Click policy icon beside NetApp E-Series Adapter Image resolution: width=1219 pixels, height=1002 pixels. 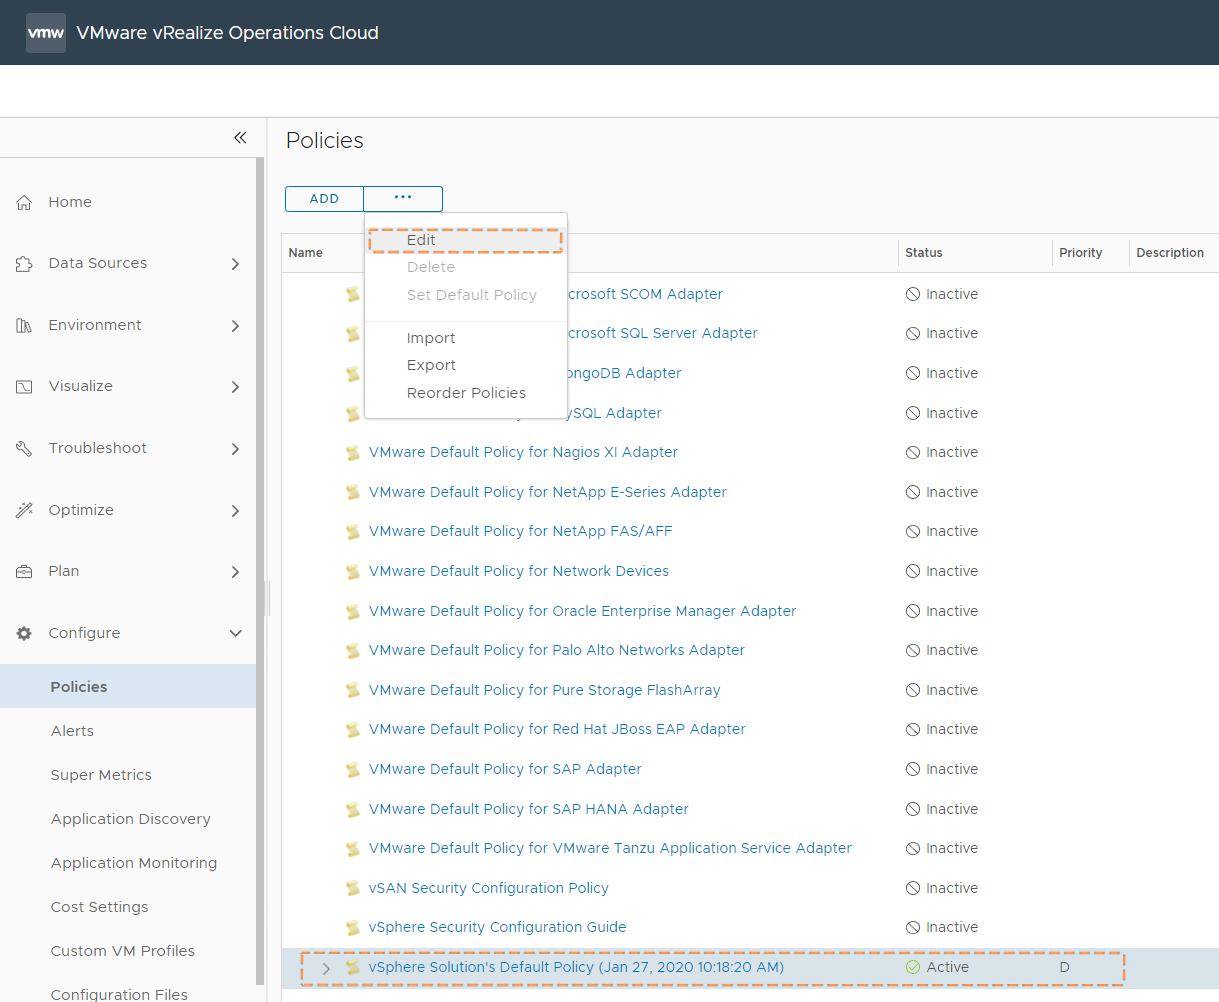click(353, 492)
